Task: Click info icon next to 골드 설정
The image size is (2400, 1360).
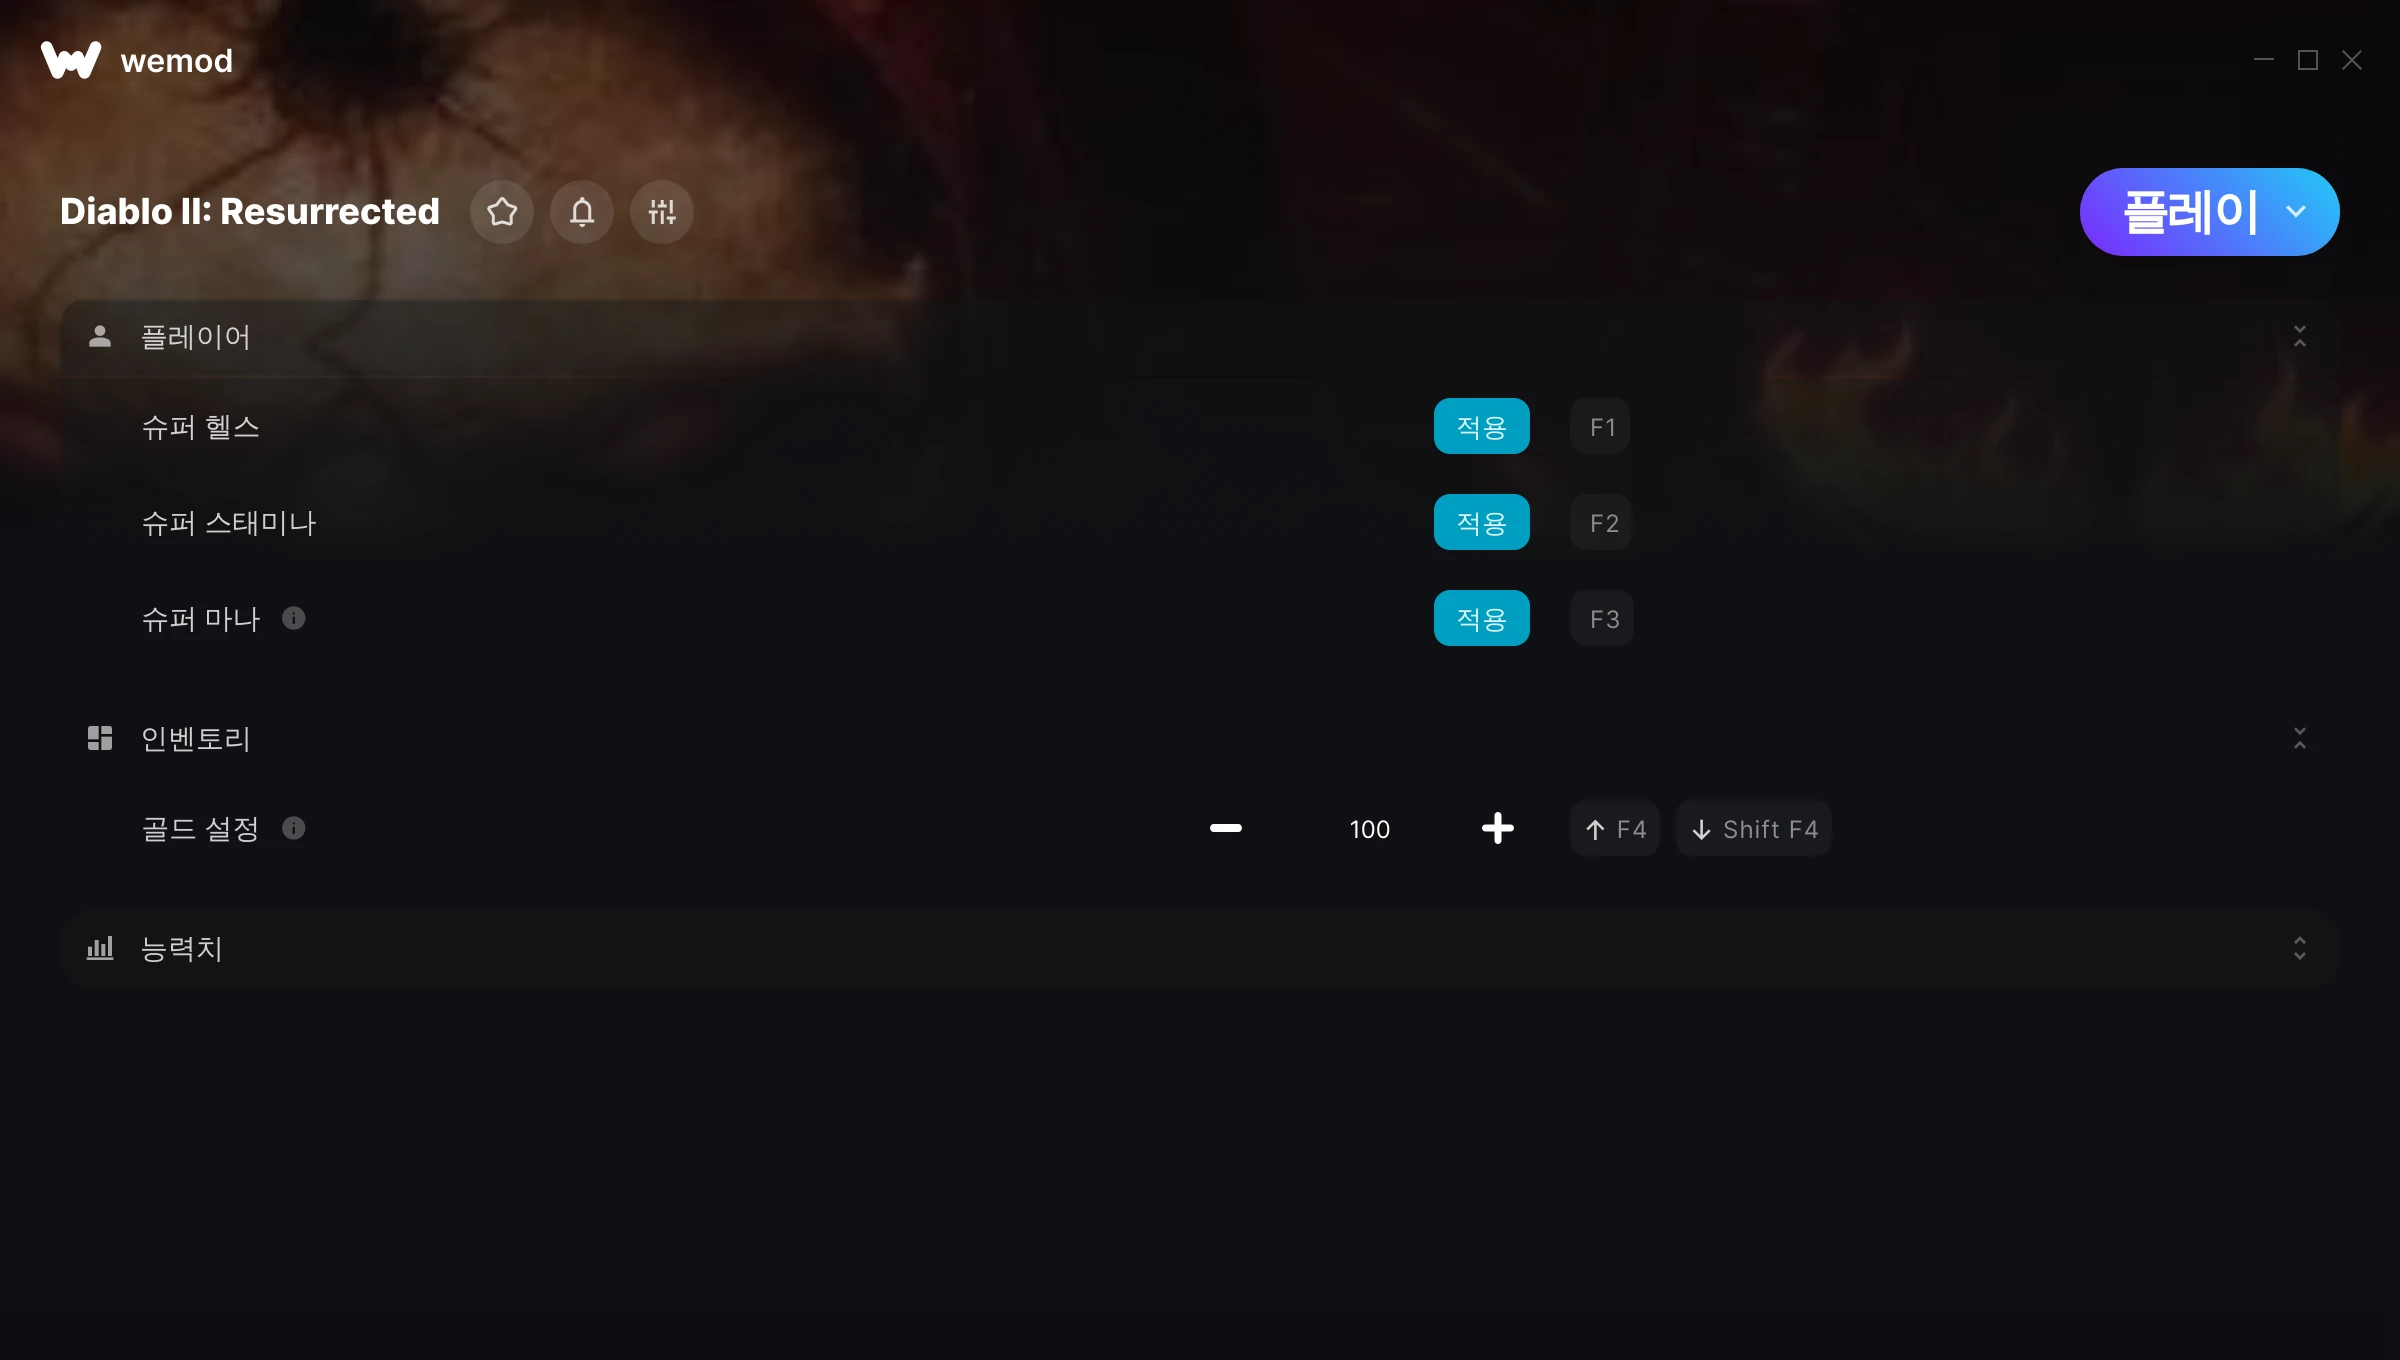Action: tap(293, 828)
